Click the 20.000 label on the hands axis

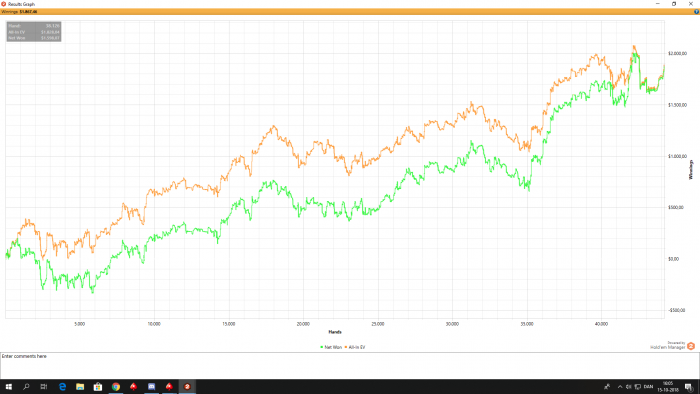tap(303, 324)
